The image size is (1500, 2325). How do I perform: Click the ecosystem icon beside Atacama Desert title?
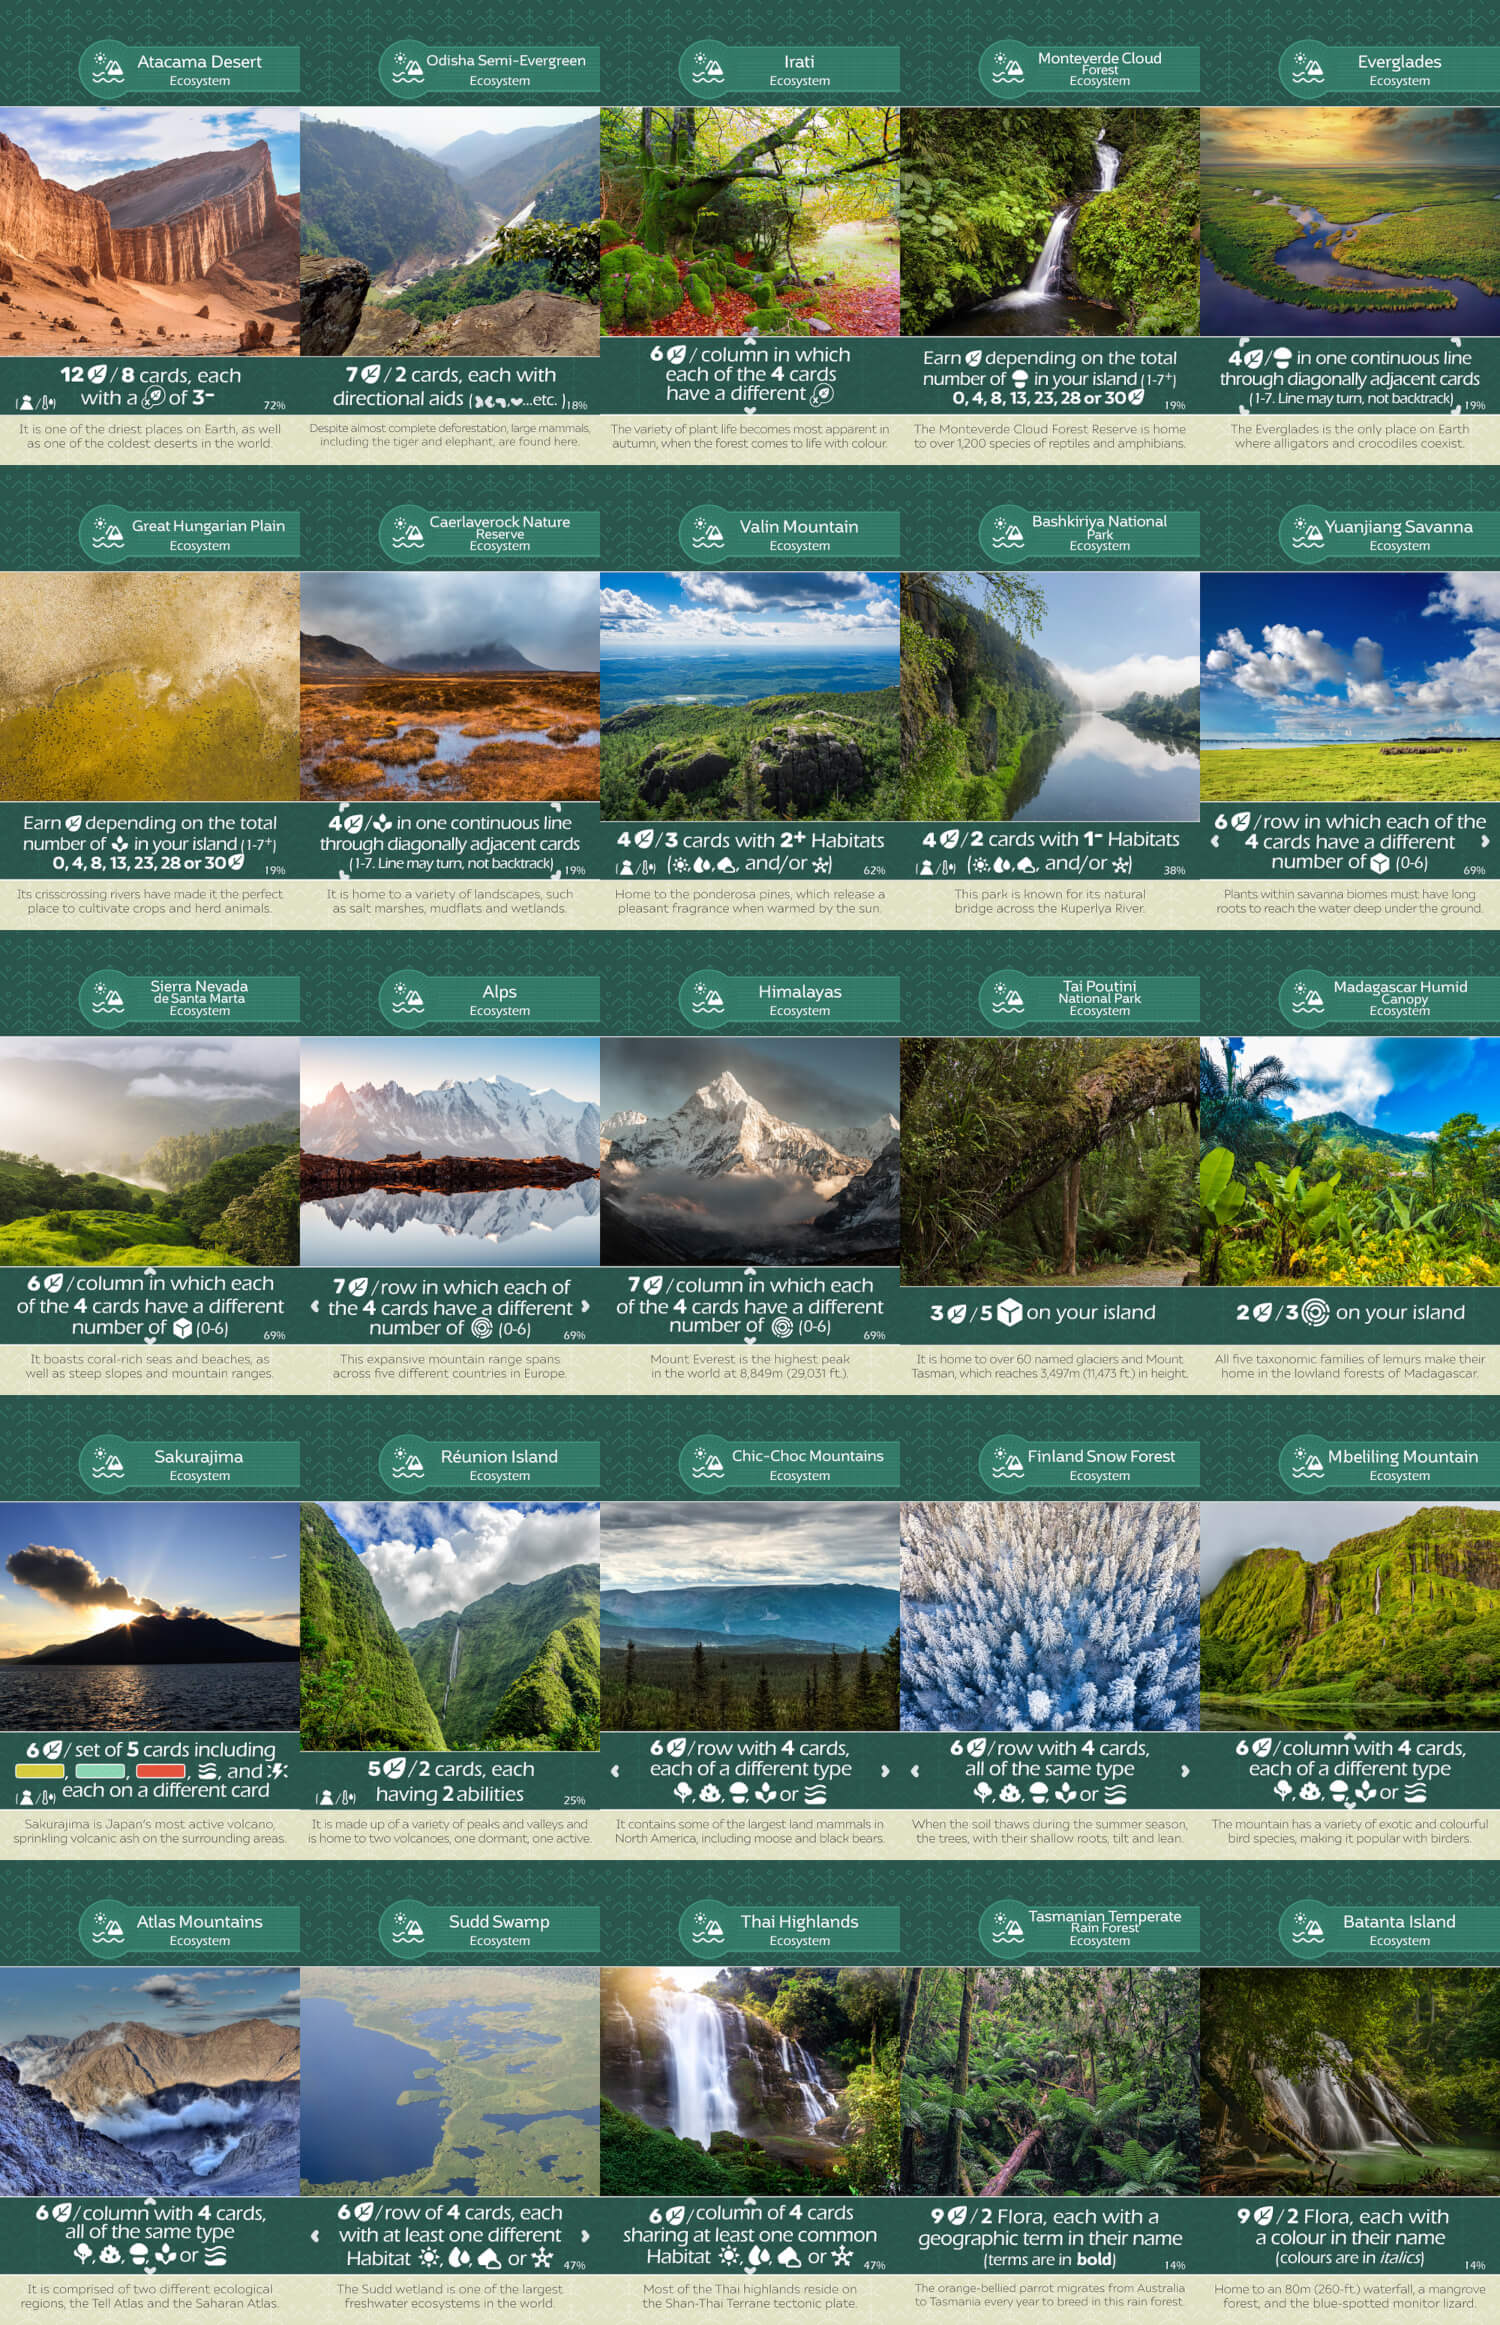(107, 68)
